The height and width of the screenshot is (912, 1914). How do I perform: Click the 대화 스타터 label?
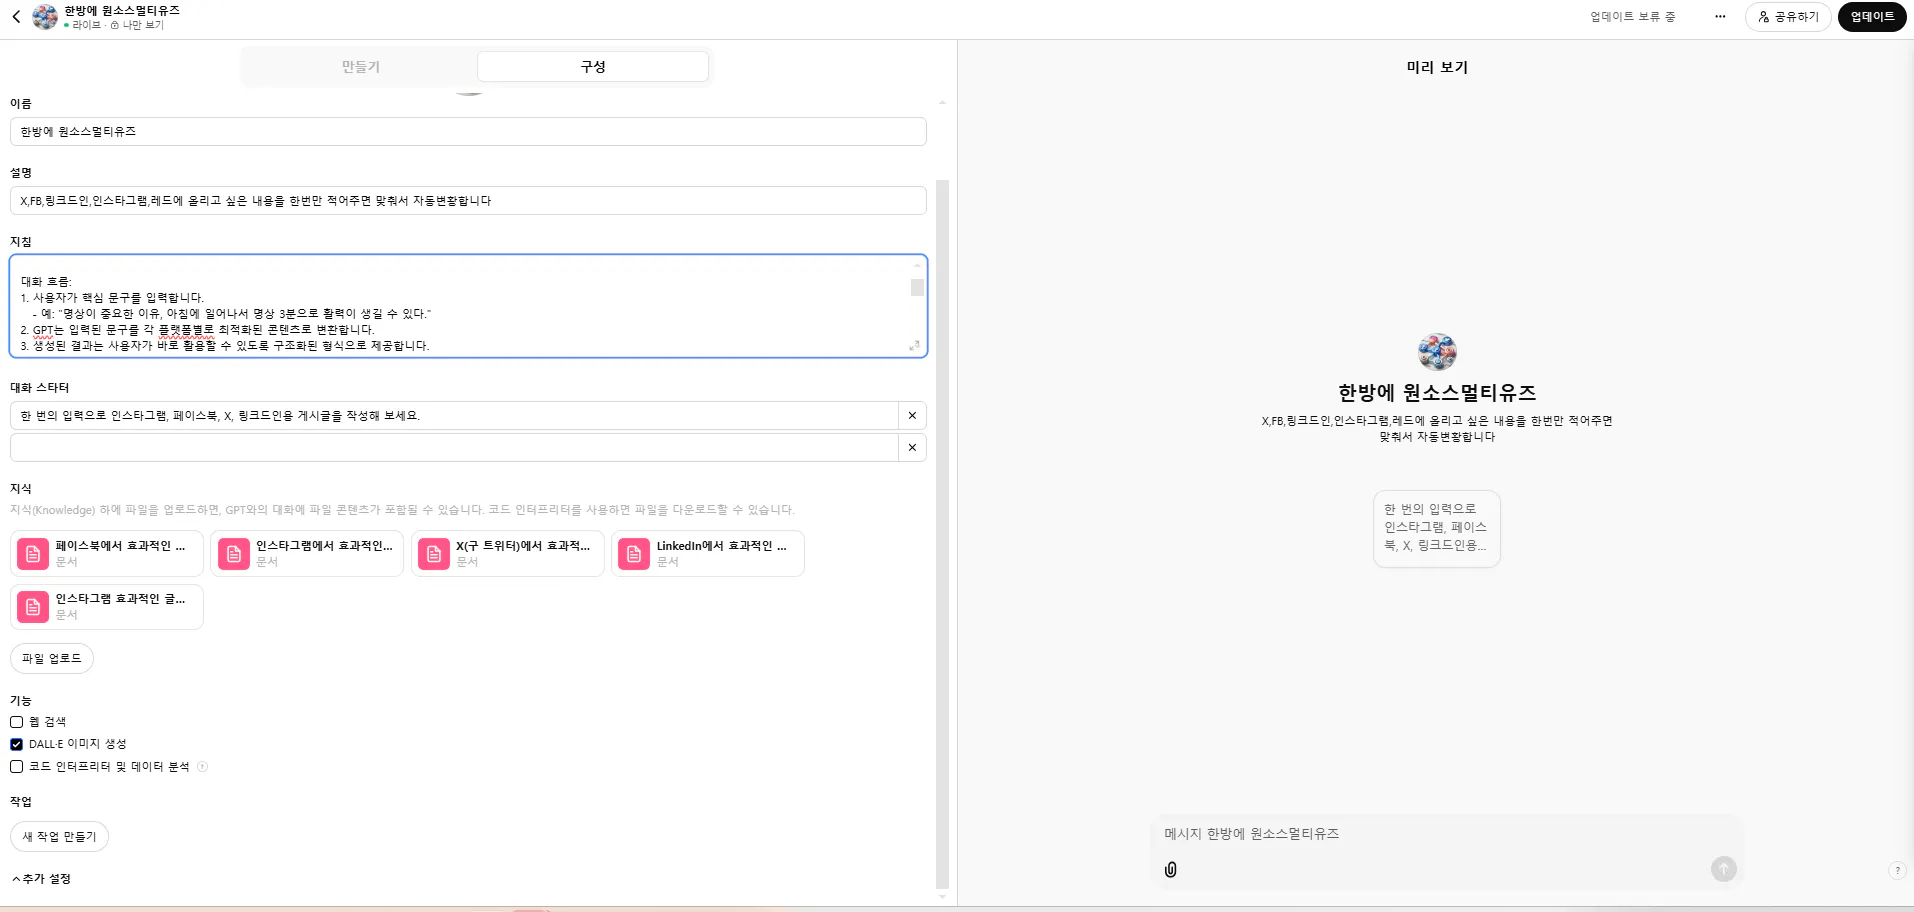pyautogui.click(x=40, y=388)
